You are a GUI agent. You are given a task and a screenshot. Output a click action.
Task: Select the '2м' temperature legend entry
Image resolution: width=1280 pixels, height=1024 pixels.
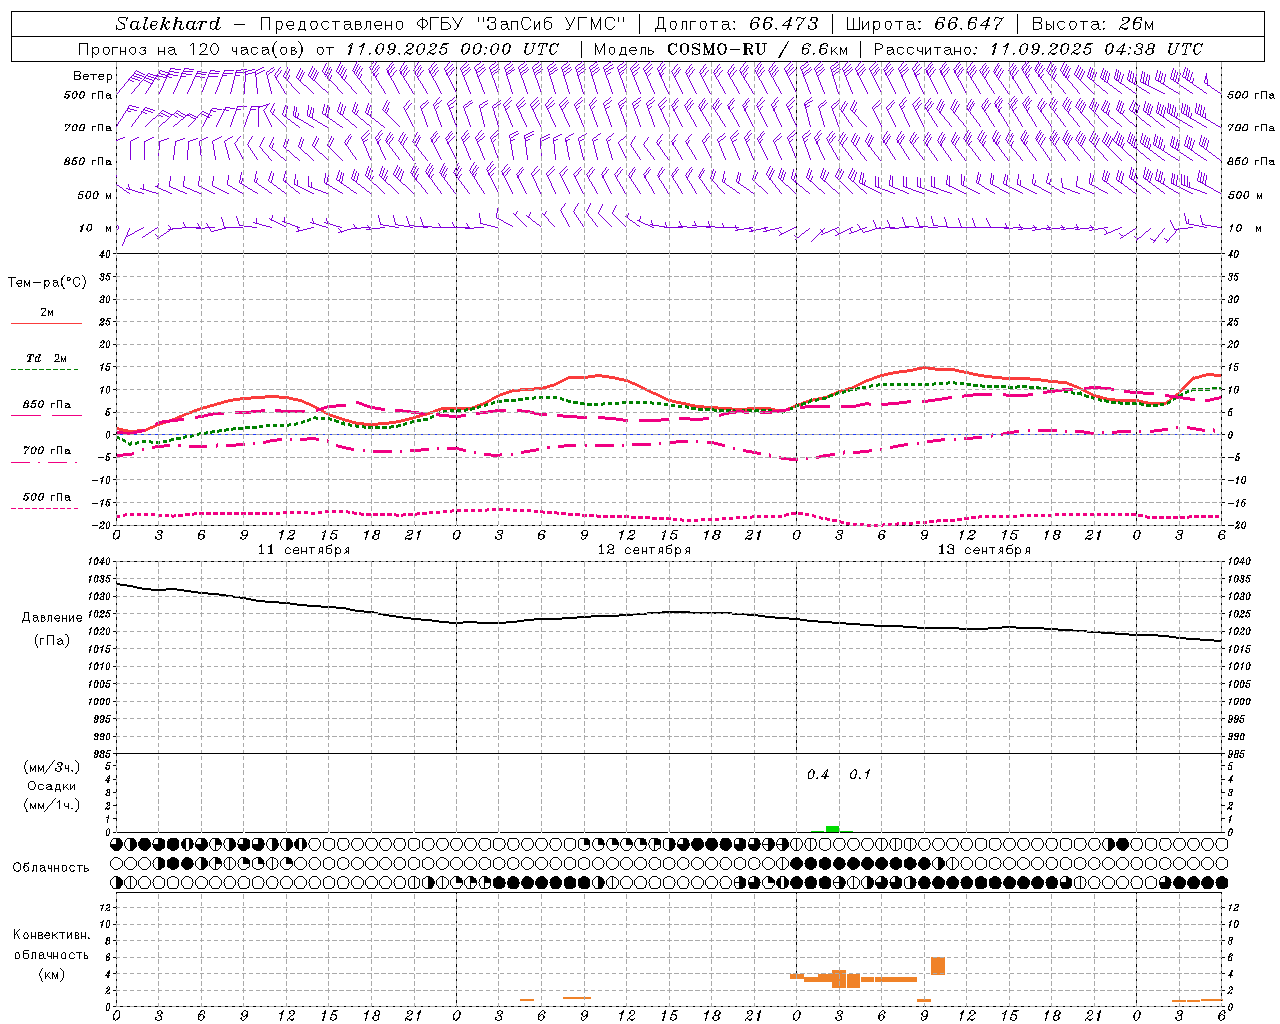click(x=47, y=312)
